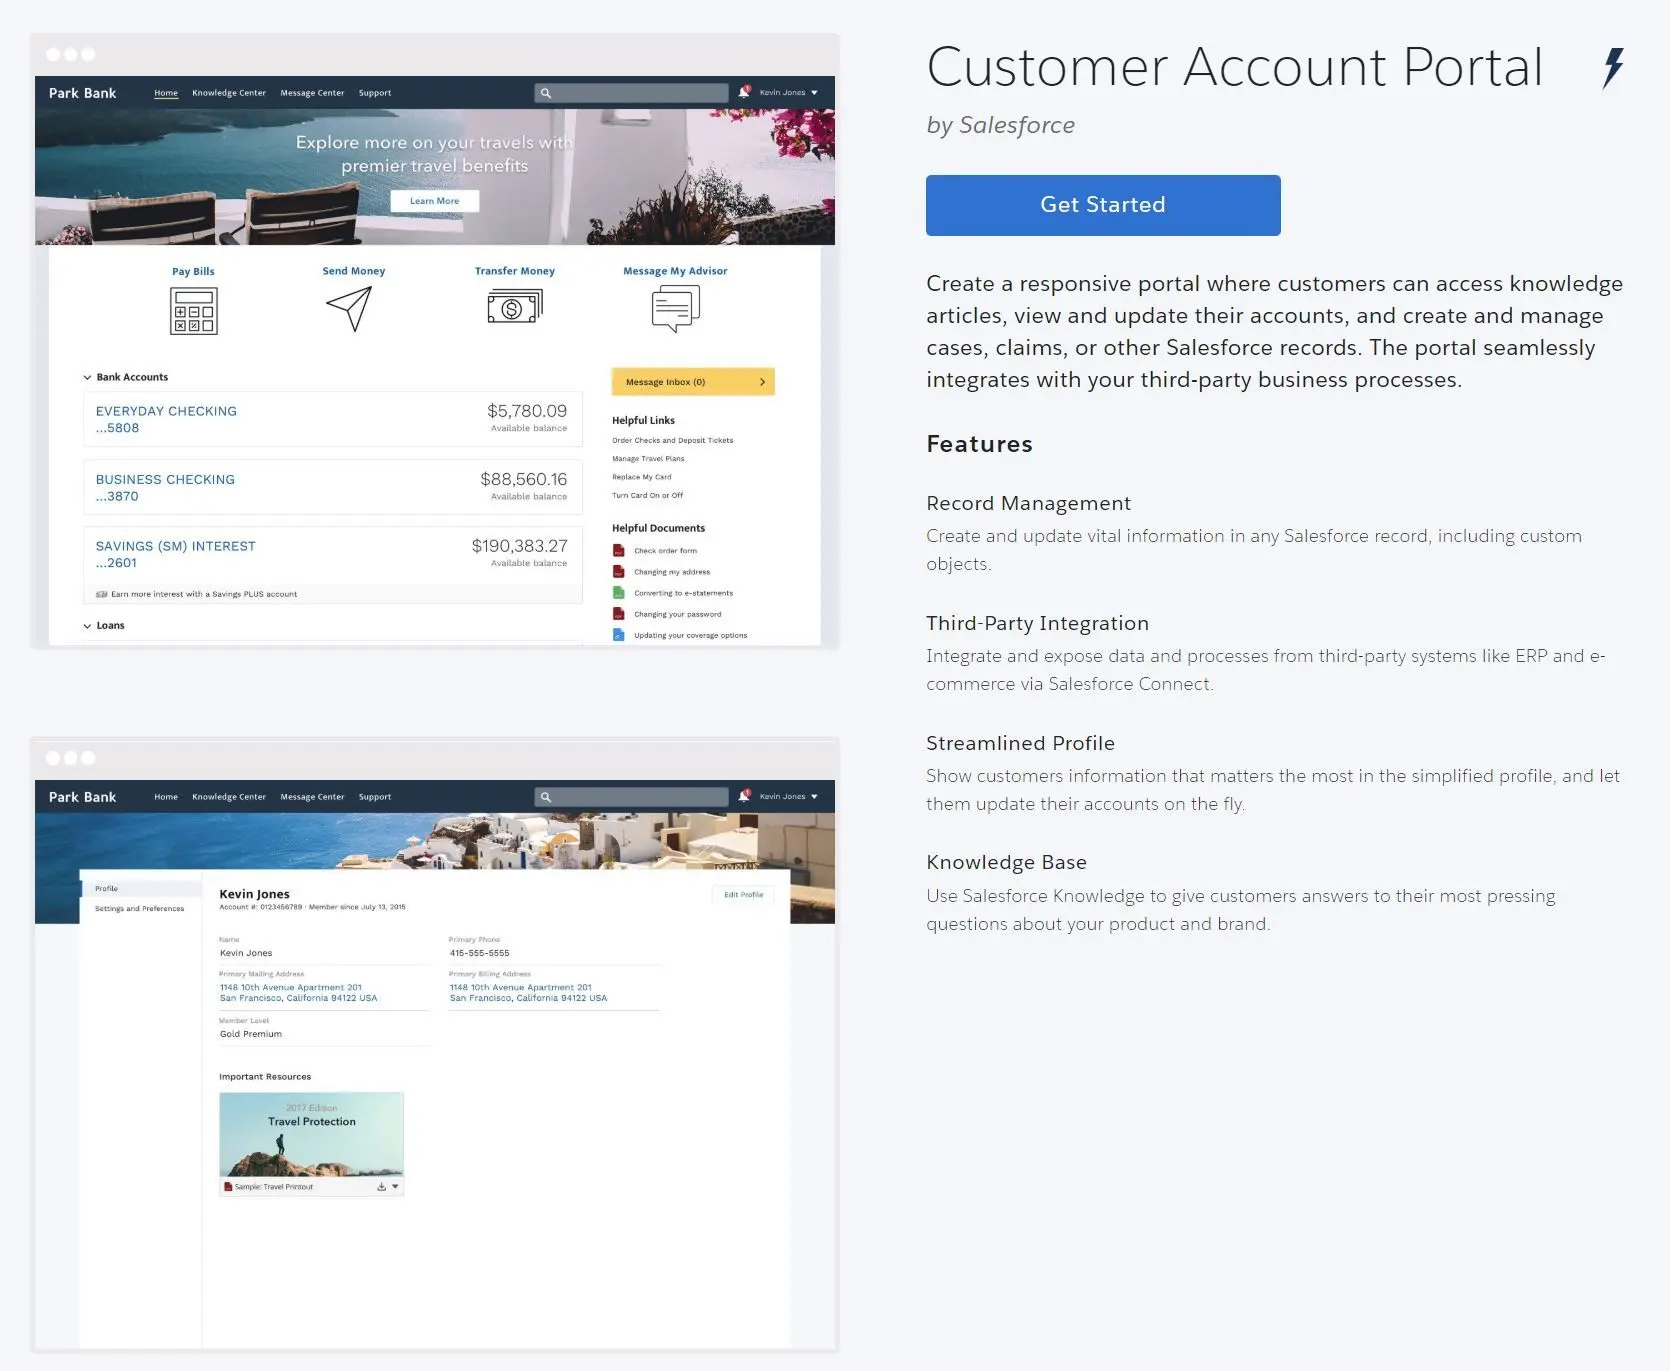Viewport: 1670px width, 1371px height.
Task: Open Kevin Jones dropdown in top preview
Action: click(x=788, y=93)
